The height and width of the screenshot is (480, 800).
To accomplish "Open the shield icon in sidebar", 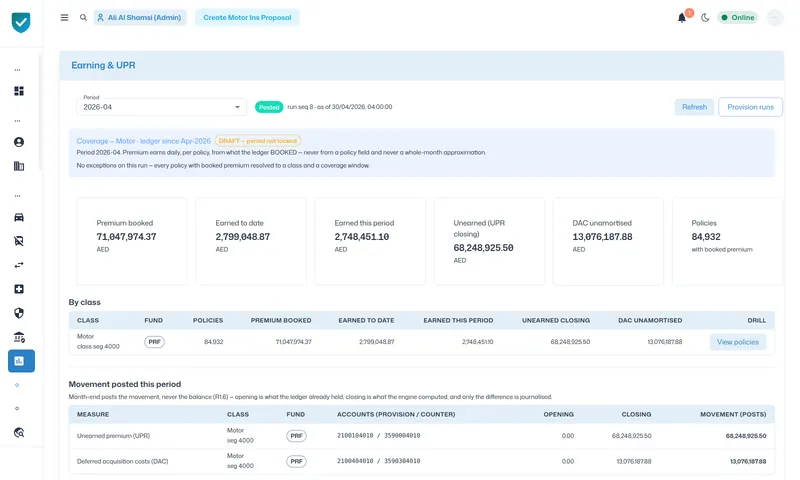I will 19,313.
